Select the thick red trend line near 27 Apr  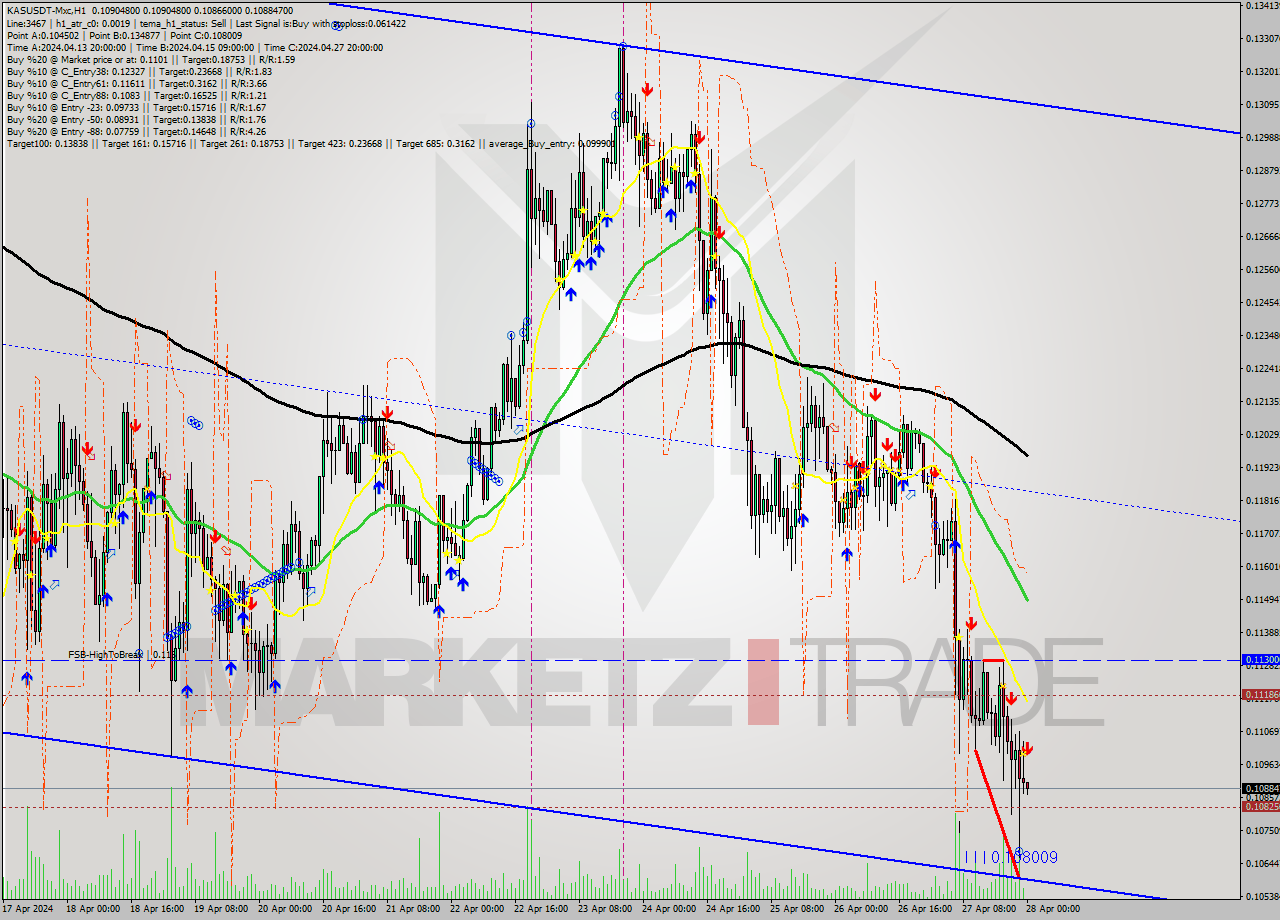click(997, 814)
